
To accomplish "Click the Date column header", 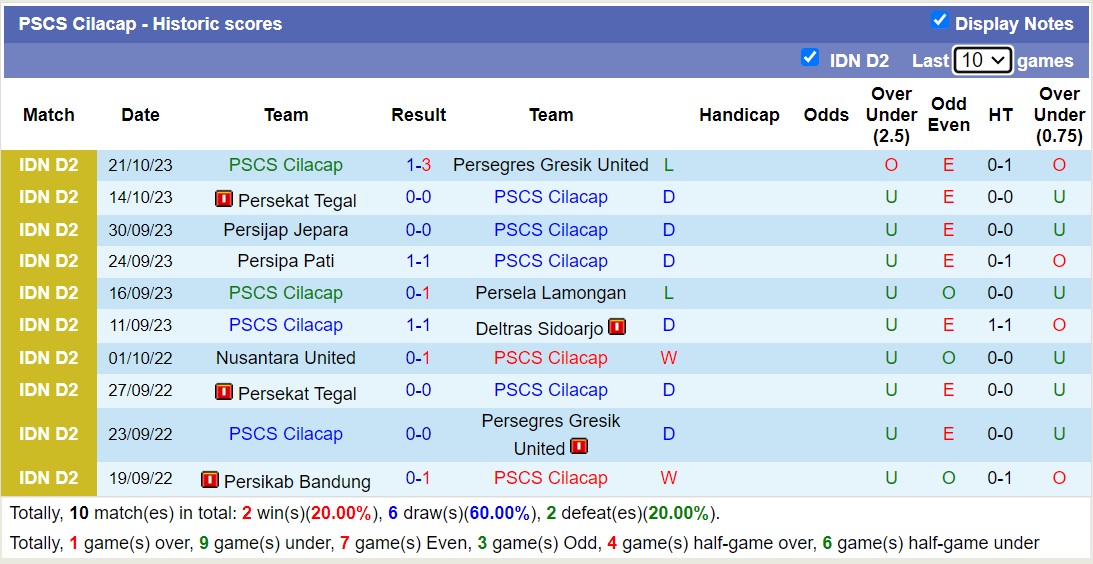I will coord(140,115).
